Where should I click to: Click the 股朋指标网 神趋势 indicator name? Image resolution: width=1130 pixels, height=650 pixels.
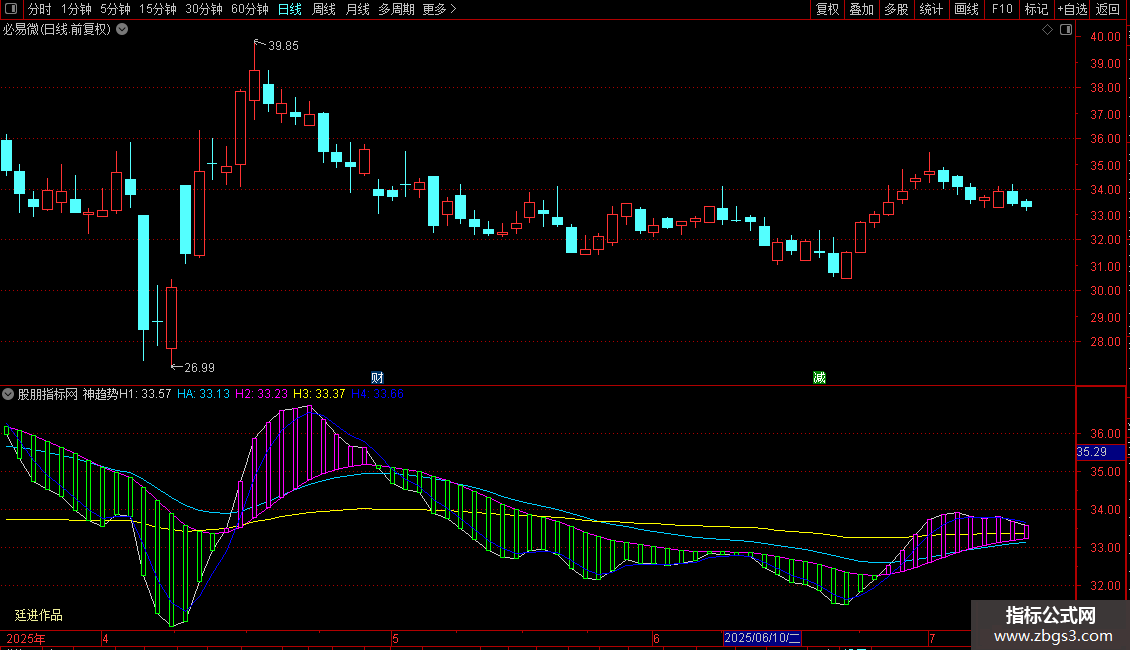click(x=68, y=394)
